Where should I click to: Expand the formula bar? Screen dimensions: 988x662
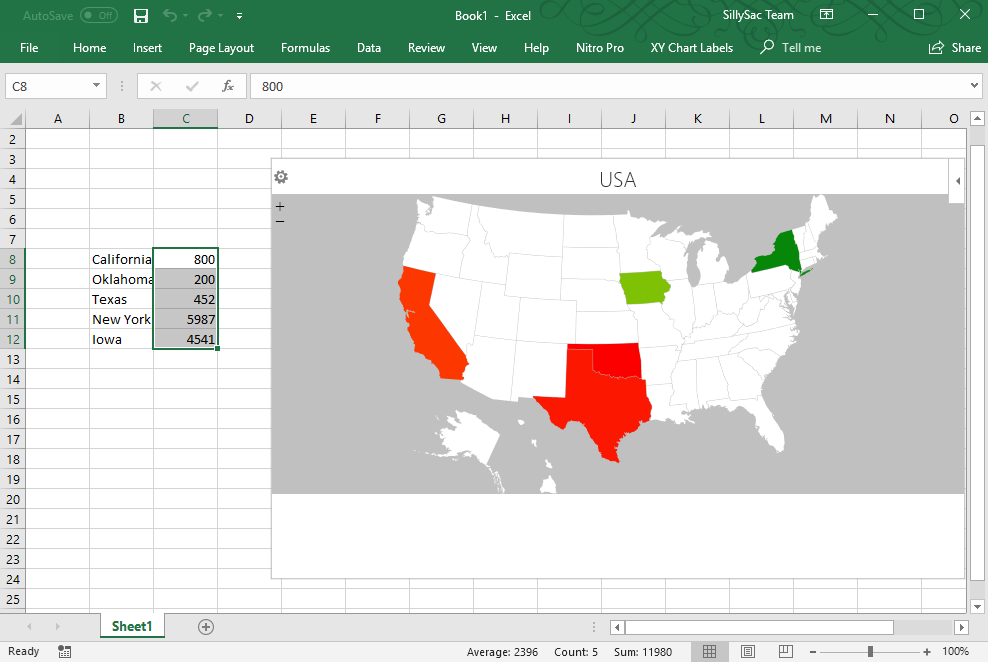[974, 86]
